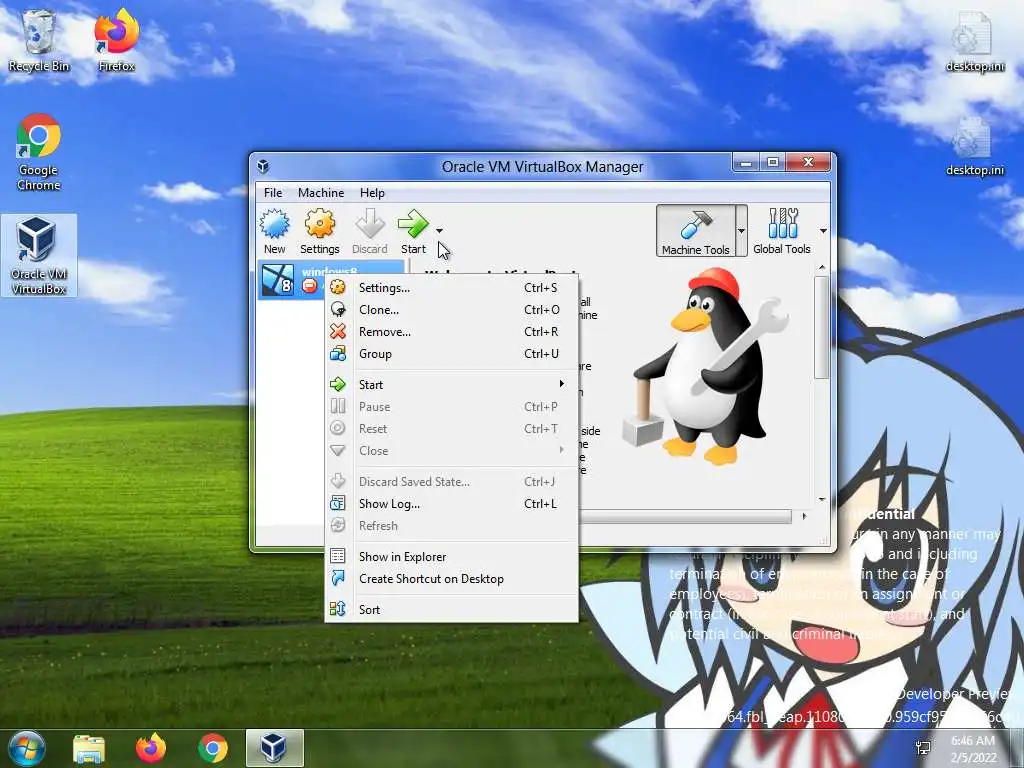Select the Firefox desktop shortcut
This screenshot has width=1024, height=768.
pos(116,40)
